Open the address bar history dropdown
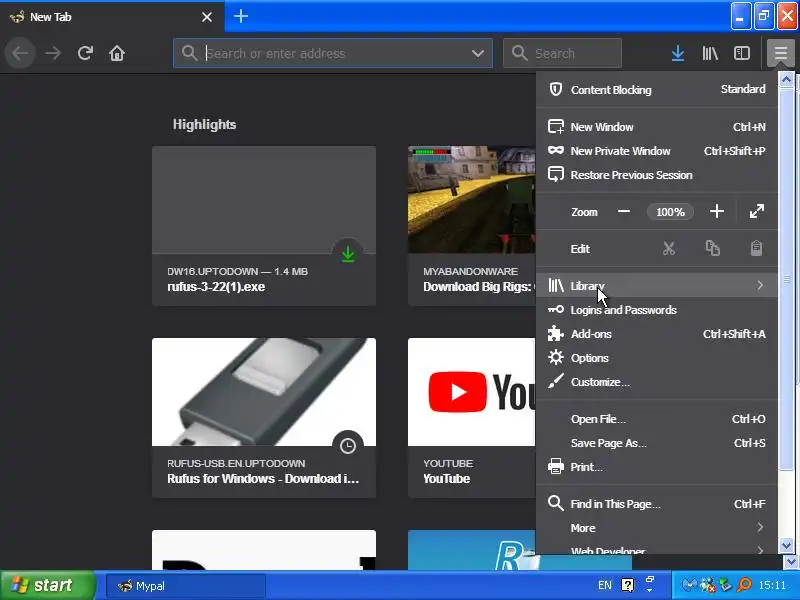800x600 pixels. (478, 53)
